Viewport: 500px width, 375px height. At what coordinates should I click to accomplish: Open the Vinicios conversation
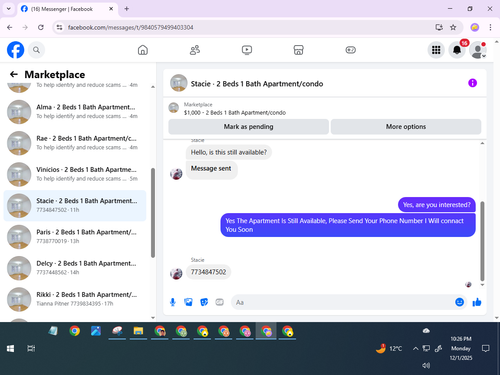tap(75, 174)
